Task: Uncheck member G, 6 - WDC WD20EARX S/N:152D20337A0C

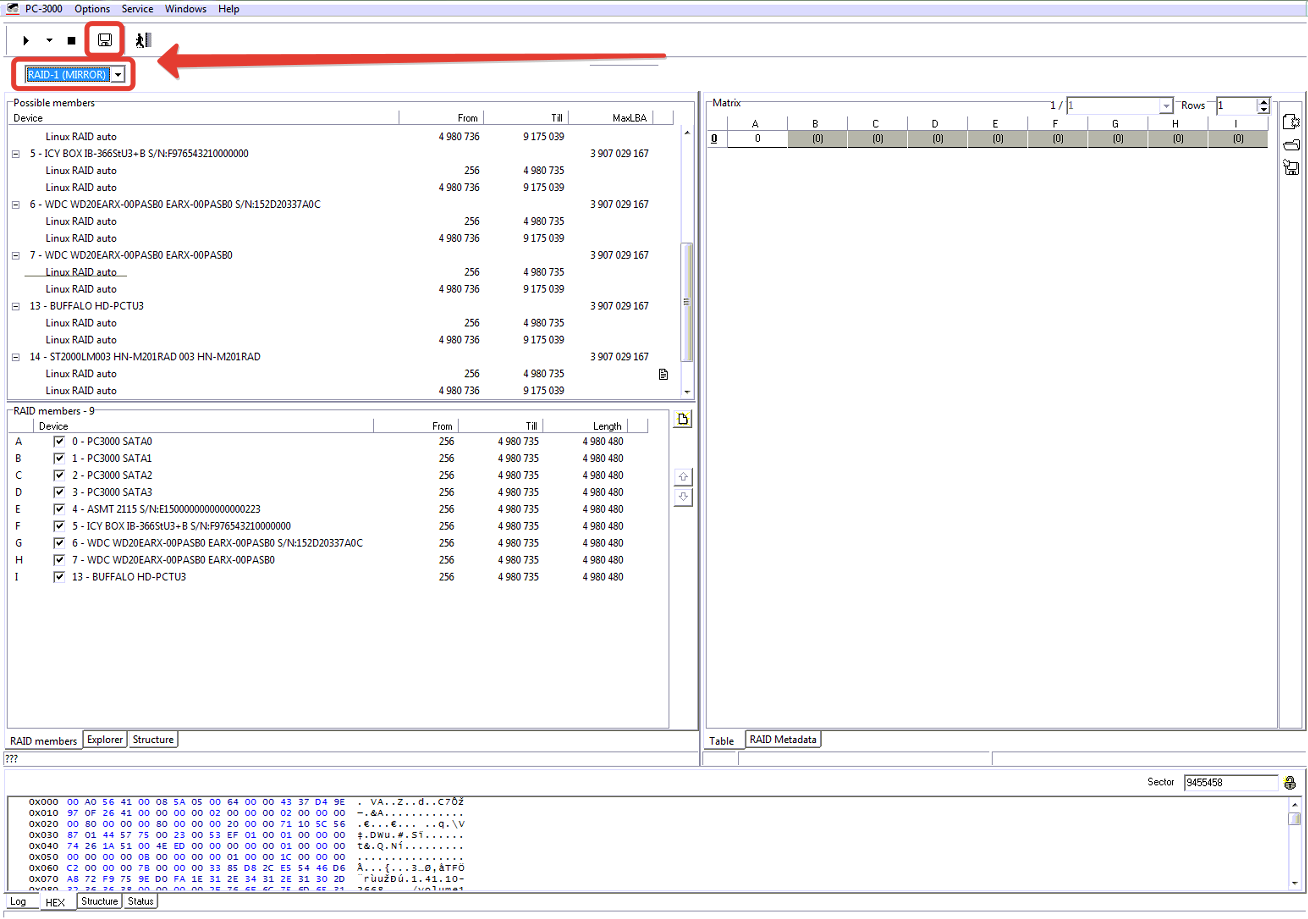Action: pyautogui.click(x=59, y=543)
